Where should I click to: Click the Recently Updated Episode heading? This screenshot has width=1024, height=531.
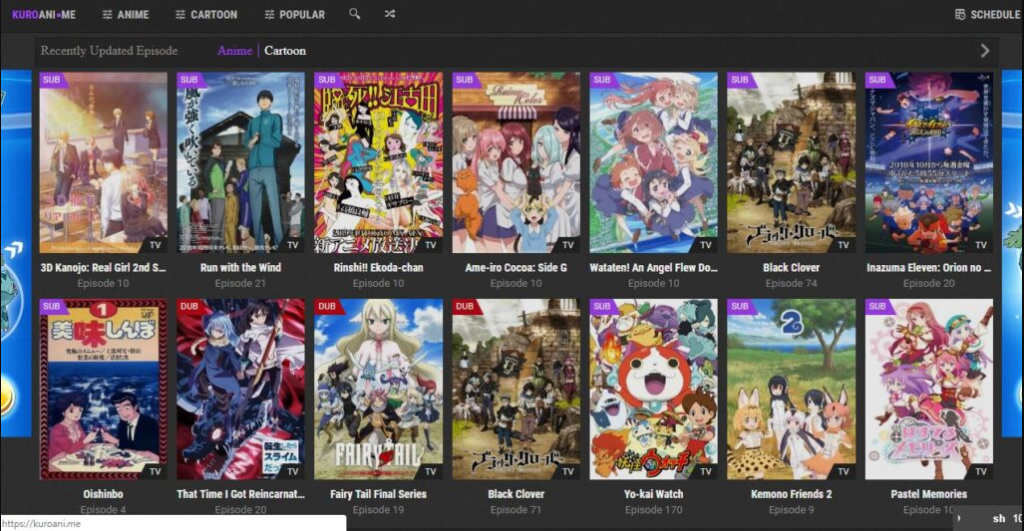click(109, 51)
